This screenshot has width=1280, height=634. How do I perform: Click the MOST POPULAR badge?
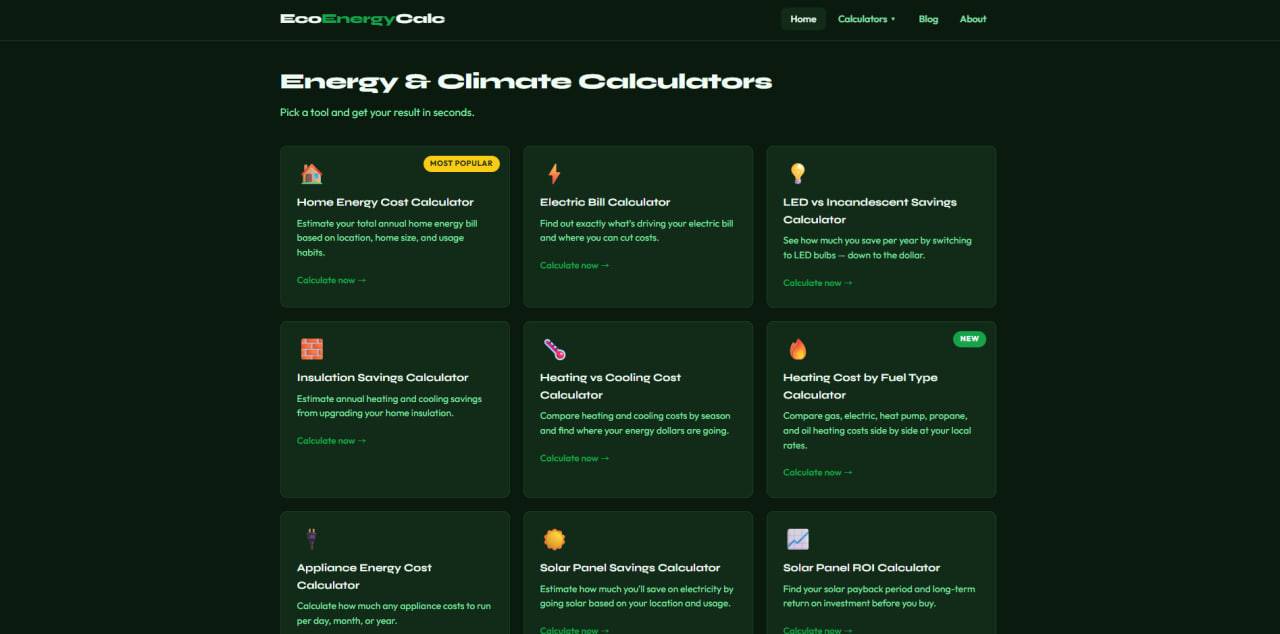pos(461,163)
